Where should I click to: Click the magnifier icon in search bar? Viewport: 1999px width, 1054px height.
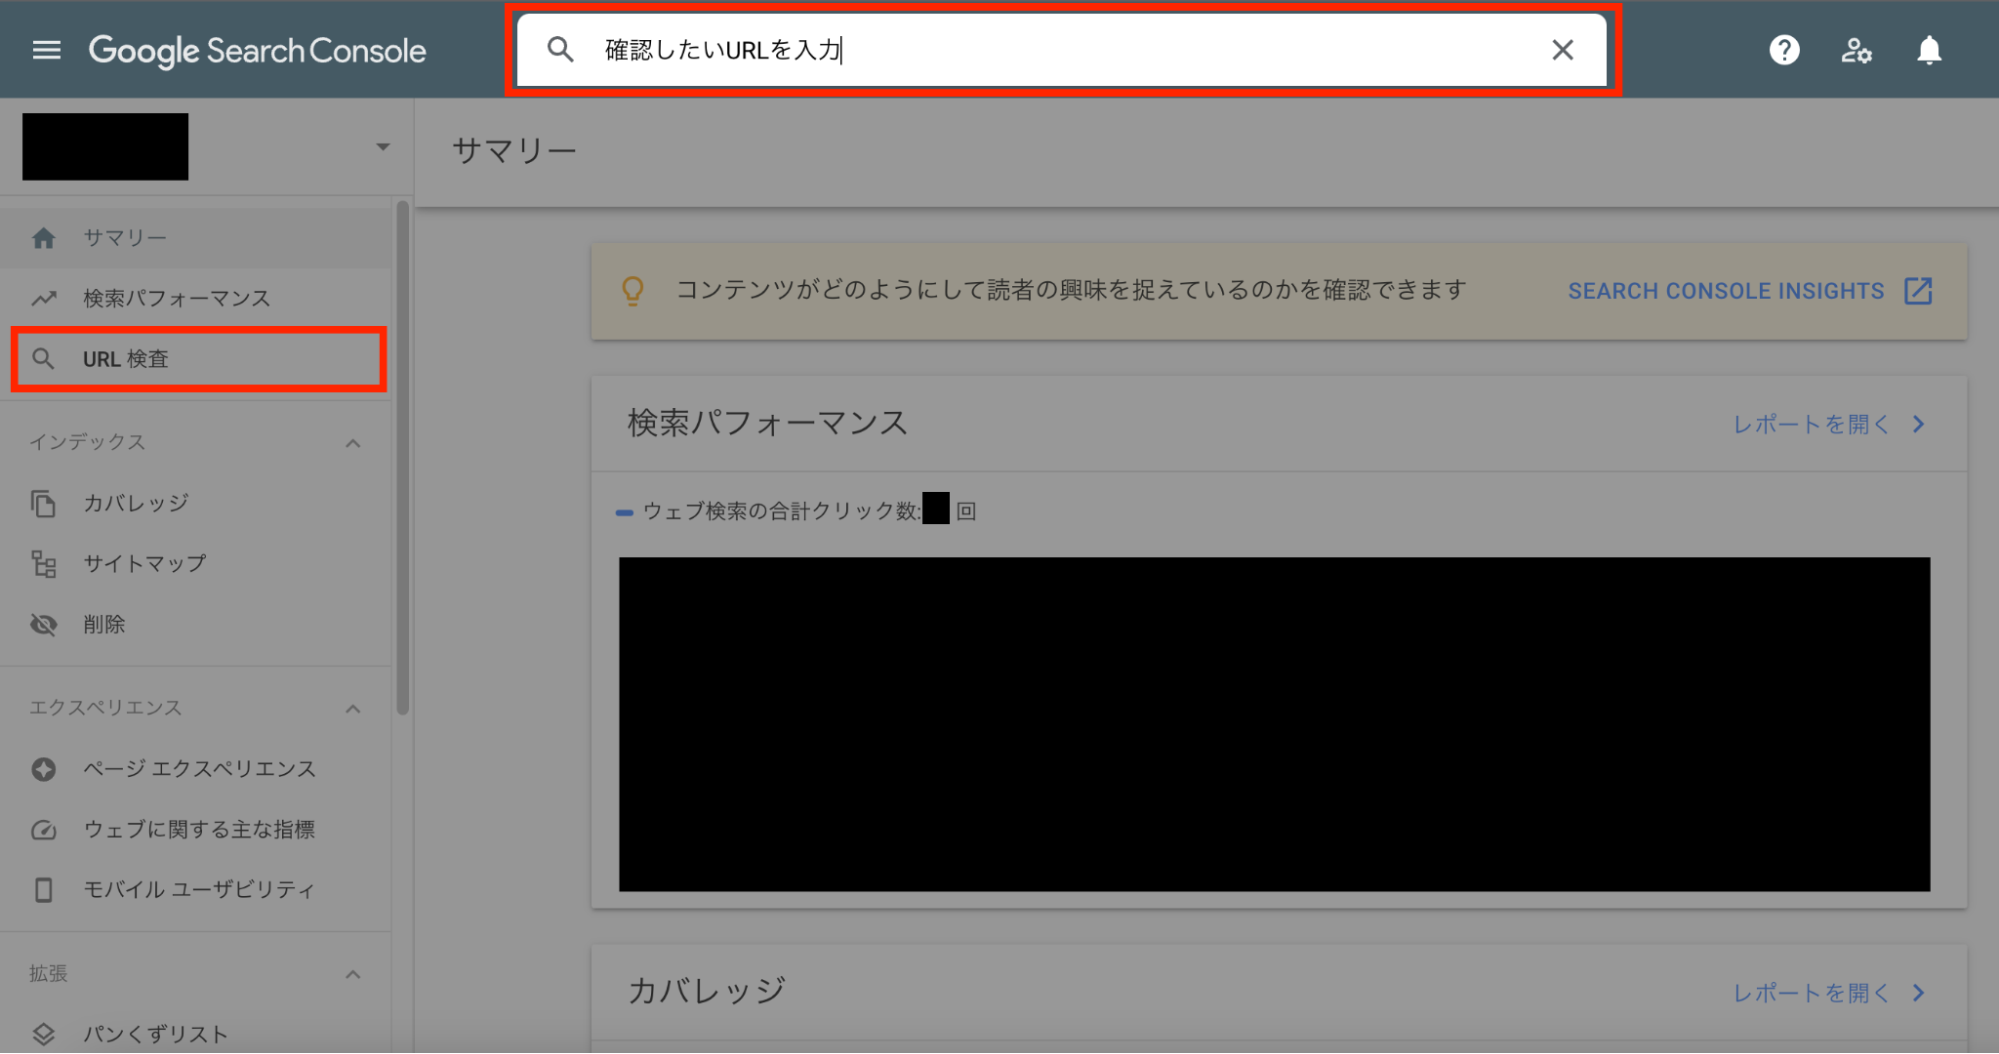coord(560,49)
